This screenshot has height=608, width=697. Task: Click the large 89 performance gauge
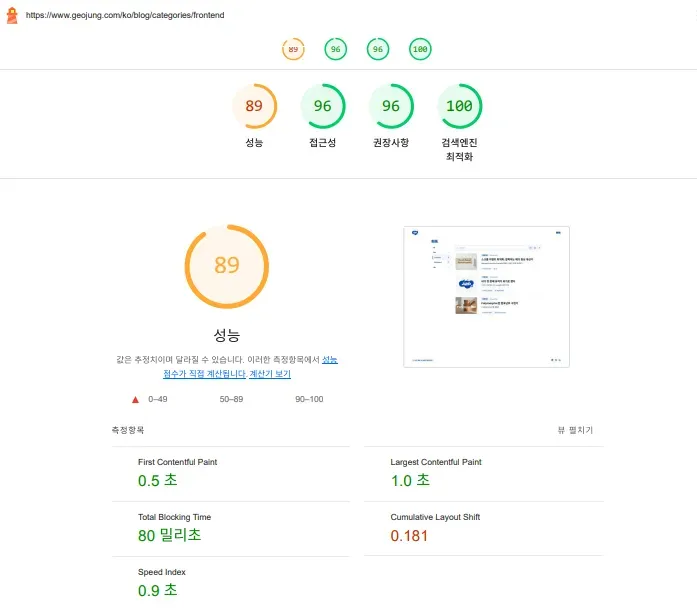[227, 265]
